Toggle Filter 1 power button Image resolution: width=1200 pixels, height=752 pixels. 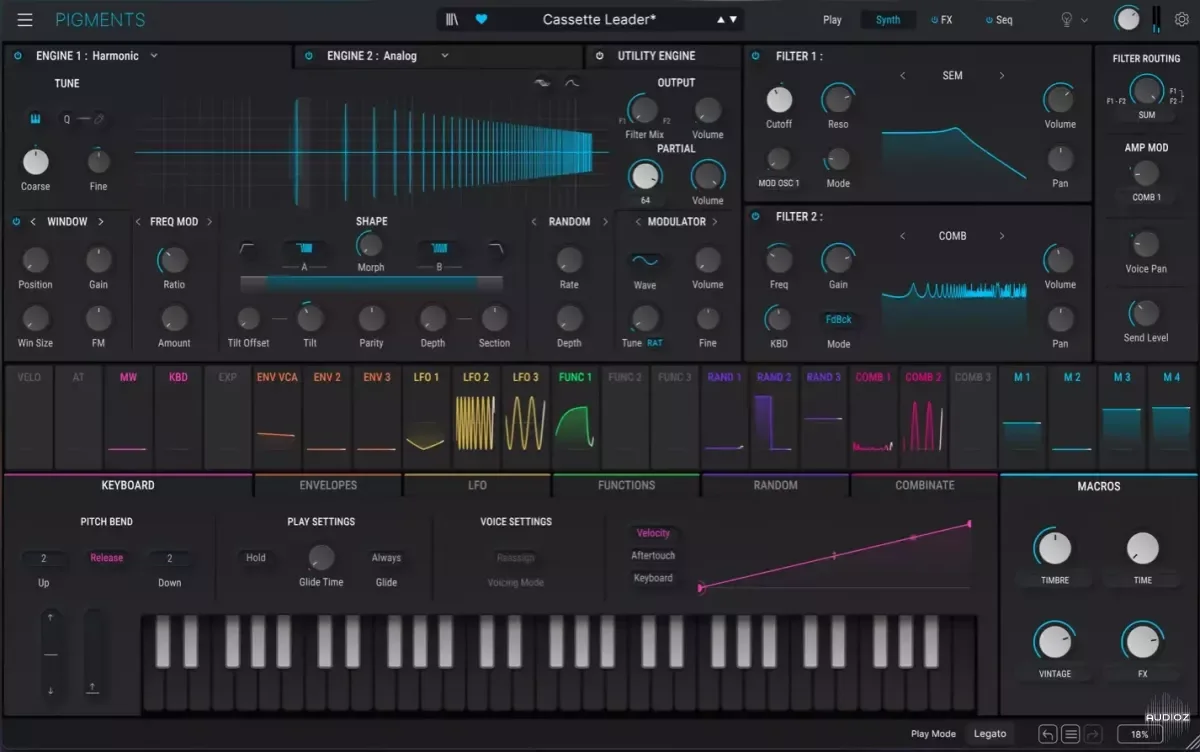pyautogui.click(x=757, y=56)
